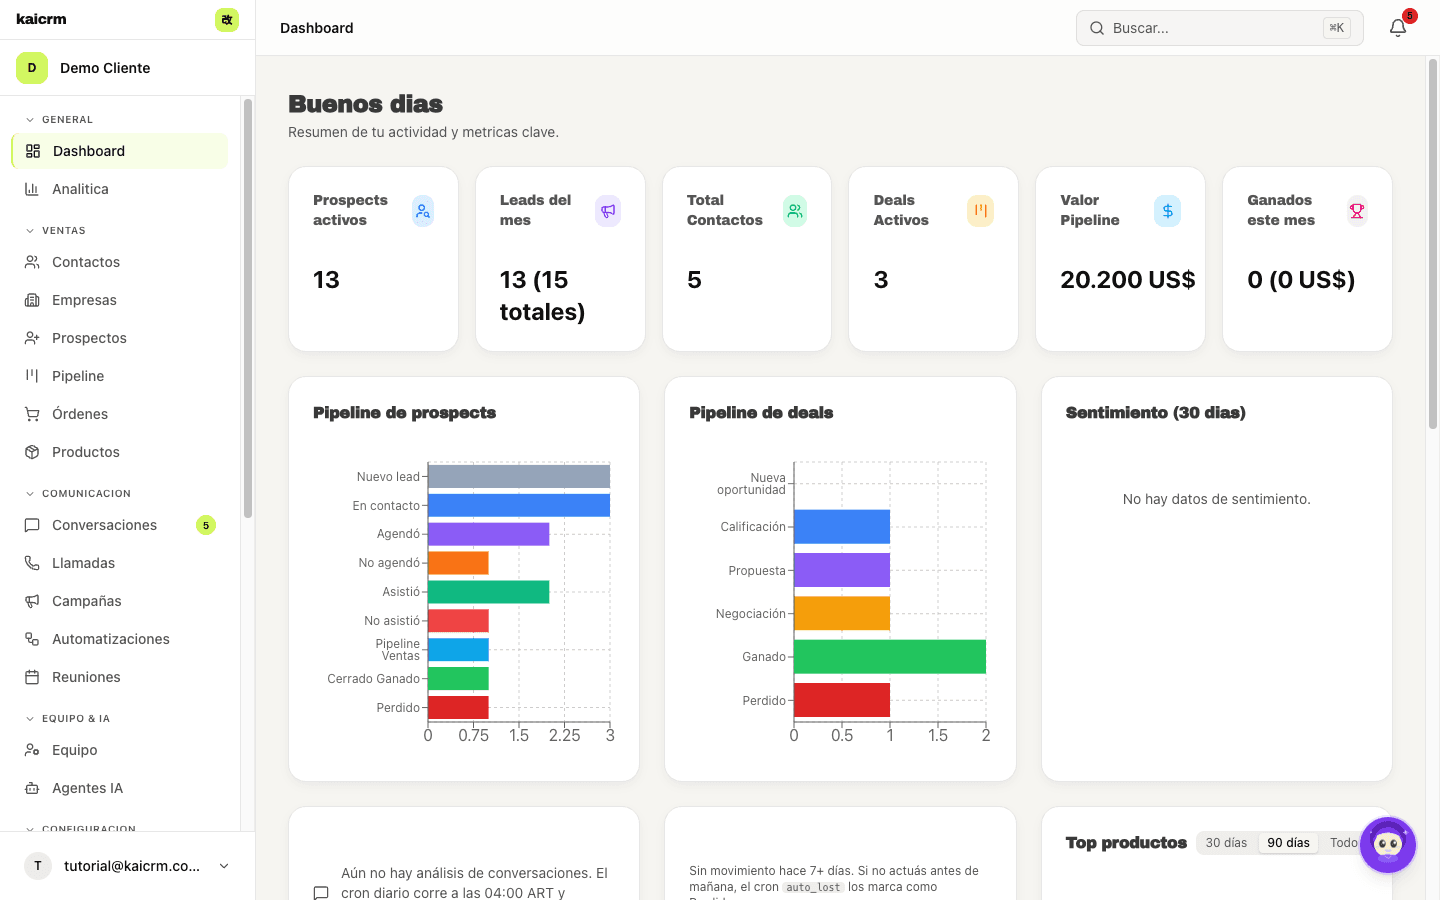Click the Ganados este mes trophy icon

(x=1357, y=211)
